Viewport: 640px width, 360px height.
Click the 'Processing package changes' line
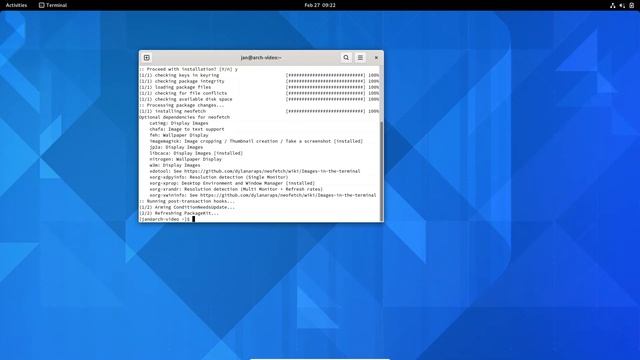[182, 105]
